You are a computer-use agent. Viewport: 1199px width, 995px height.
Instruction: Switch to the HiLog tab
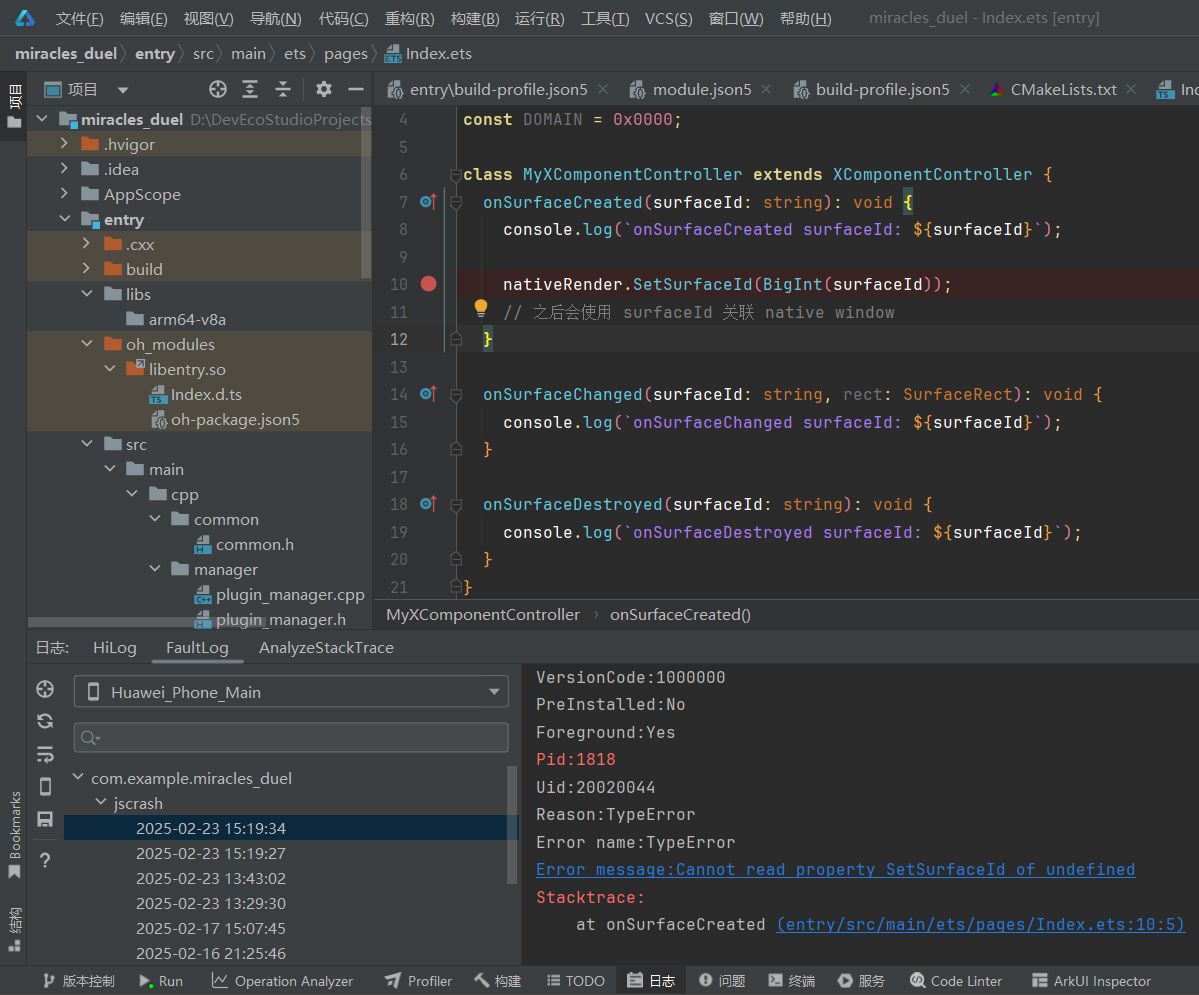click(x=115, y=648)
